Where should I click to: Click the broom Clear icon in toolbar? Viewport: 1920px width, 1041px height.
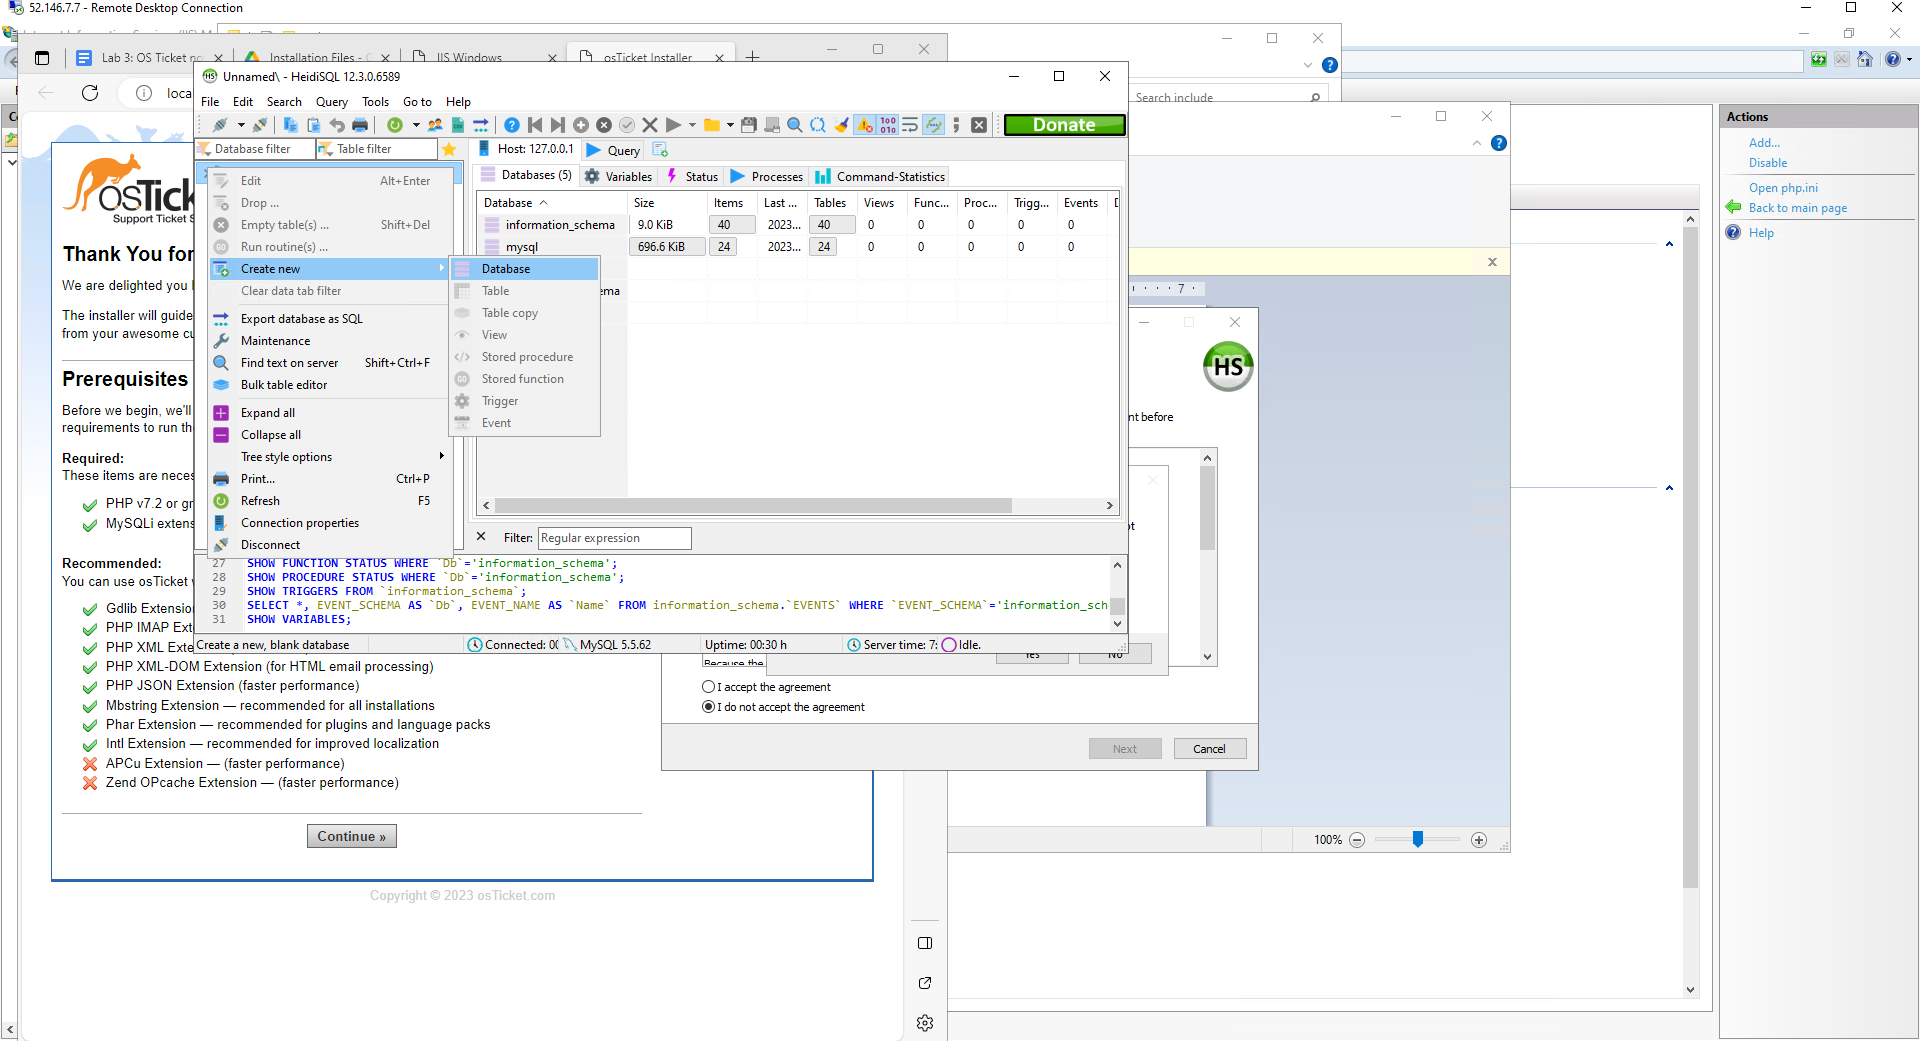[842, 125]
